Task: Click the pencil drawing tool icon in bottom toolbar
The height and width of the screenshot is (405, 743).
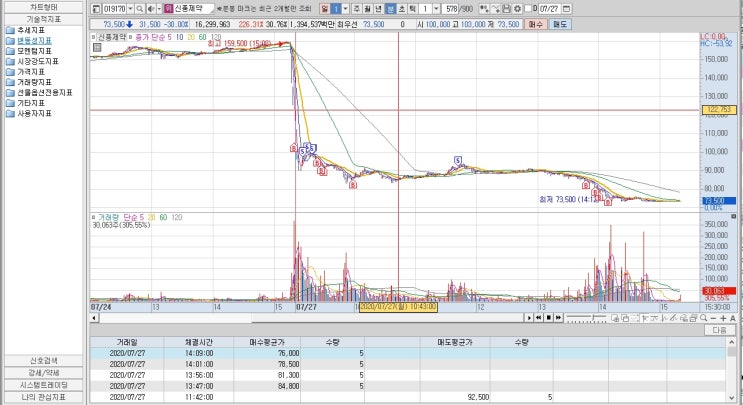Action: (674, 318)
